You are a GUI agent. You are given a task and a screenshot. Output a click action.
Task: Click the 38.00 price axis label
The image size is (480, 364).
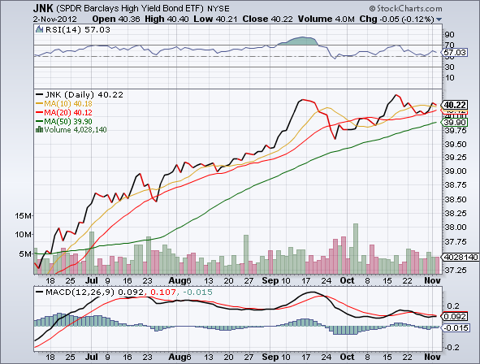point(455,227)
